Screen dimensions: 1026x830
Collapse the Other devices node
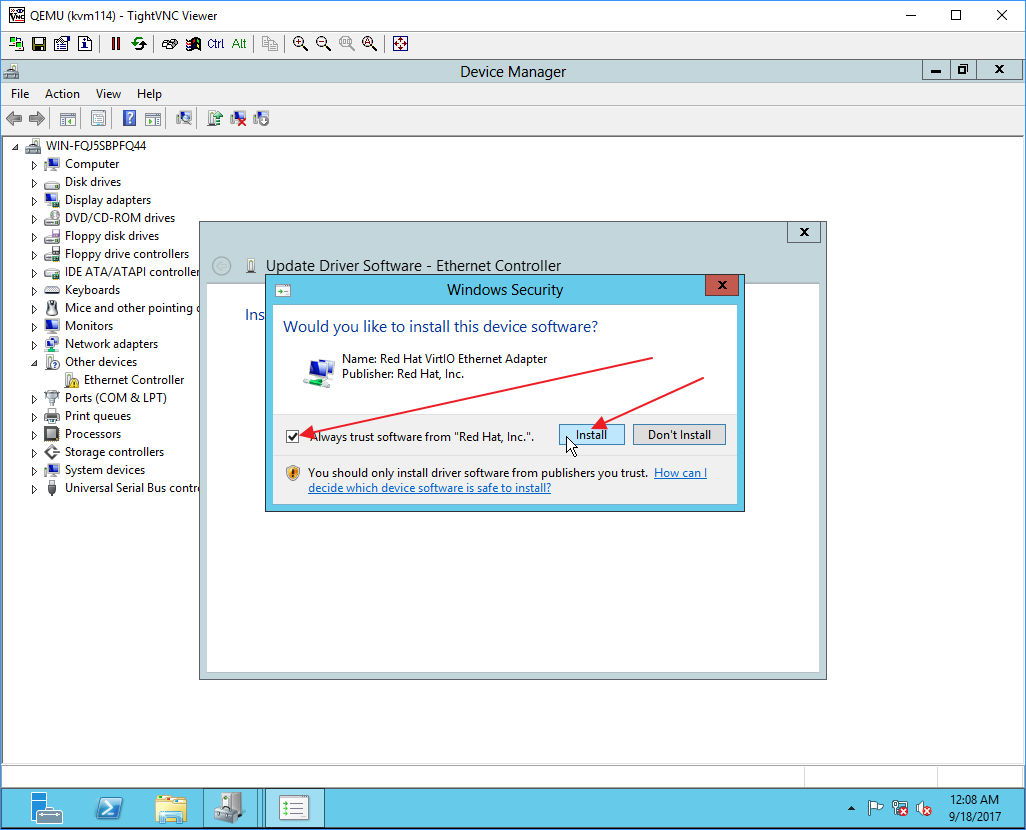[x=34, y=363]
